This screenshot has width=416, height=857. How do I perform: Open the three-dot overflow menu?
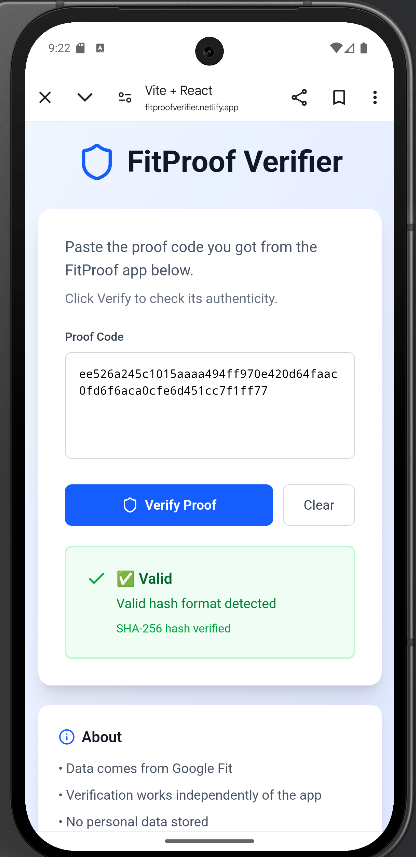pyautogui.click(x=374, y=98)
